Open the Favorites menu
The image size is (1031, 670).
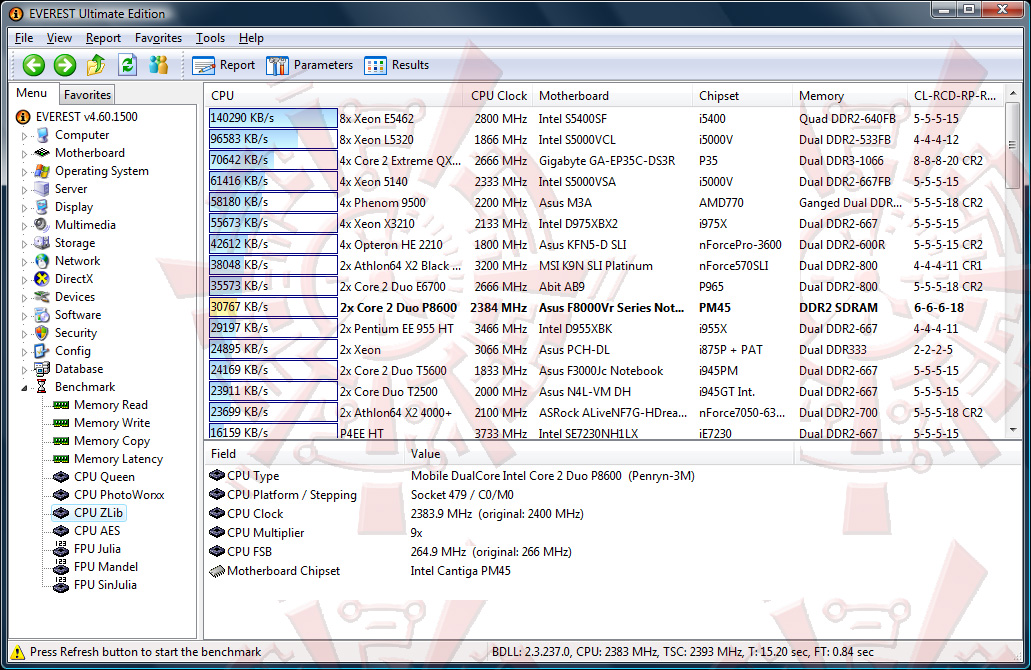click(x=158, y=38)
